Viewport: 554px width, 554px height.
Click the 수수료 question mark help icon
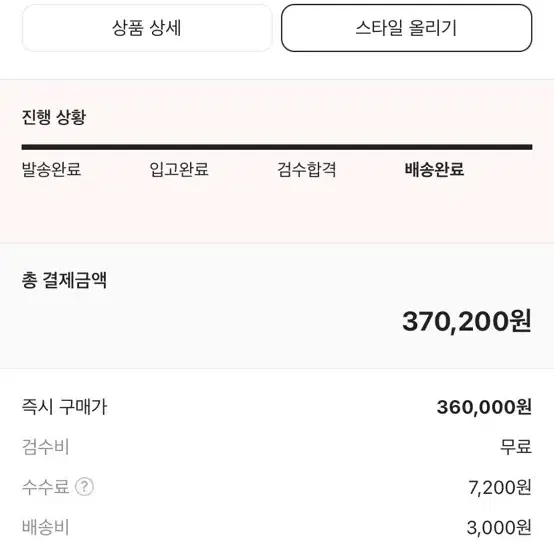(84, 487)
